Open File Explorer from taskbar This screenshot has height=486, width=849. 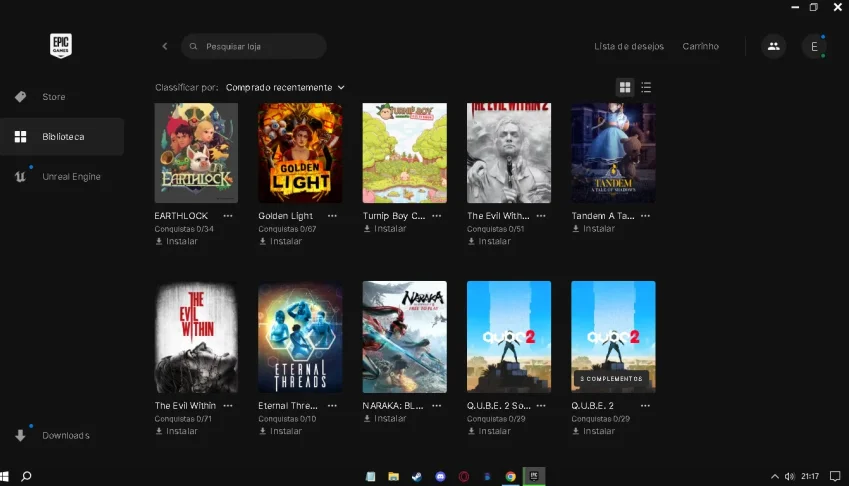point(394,476)
